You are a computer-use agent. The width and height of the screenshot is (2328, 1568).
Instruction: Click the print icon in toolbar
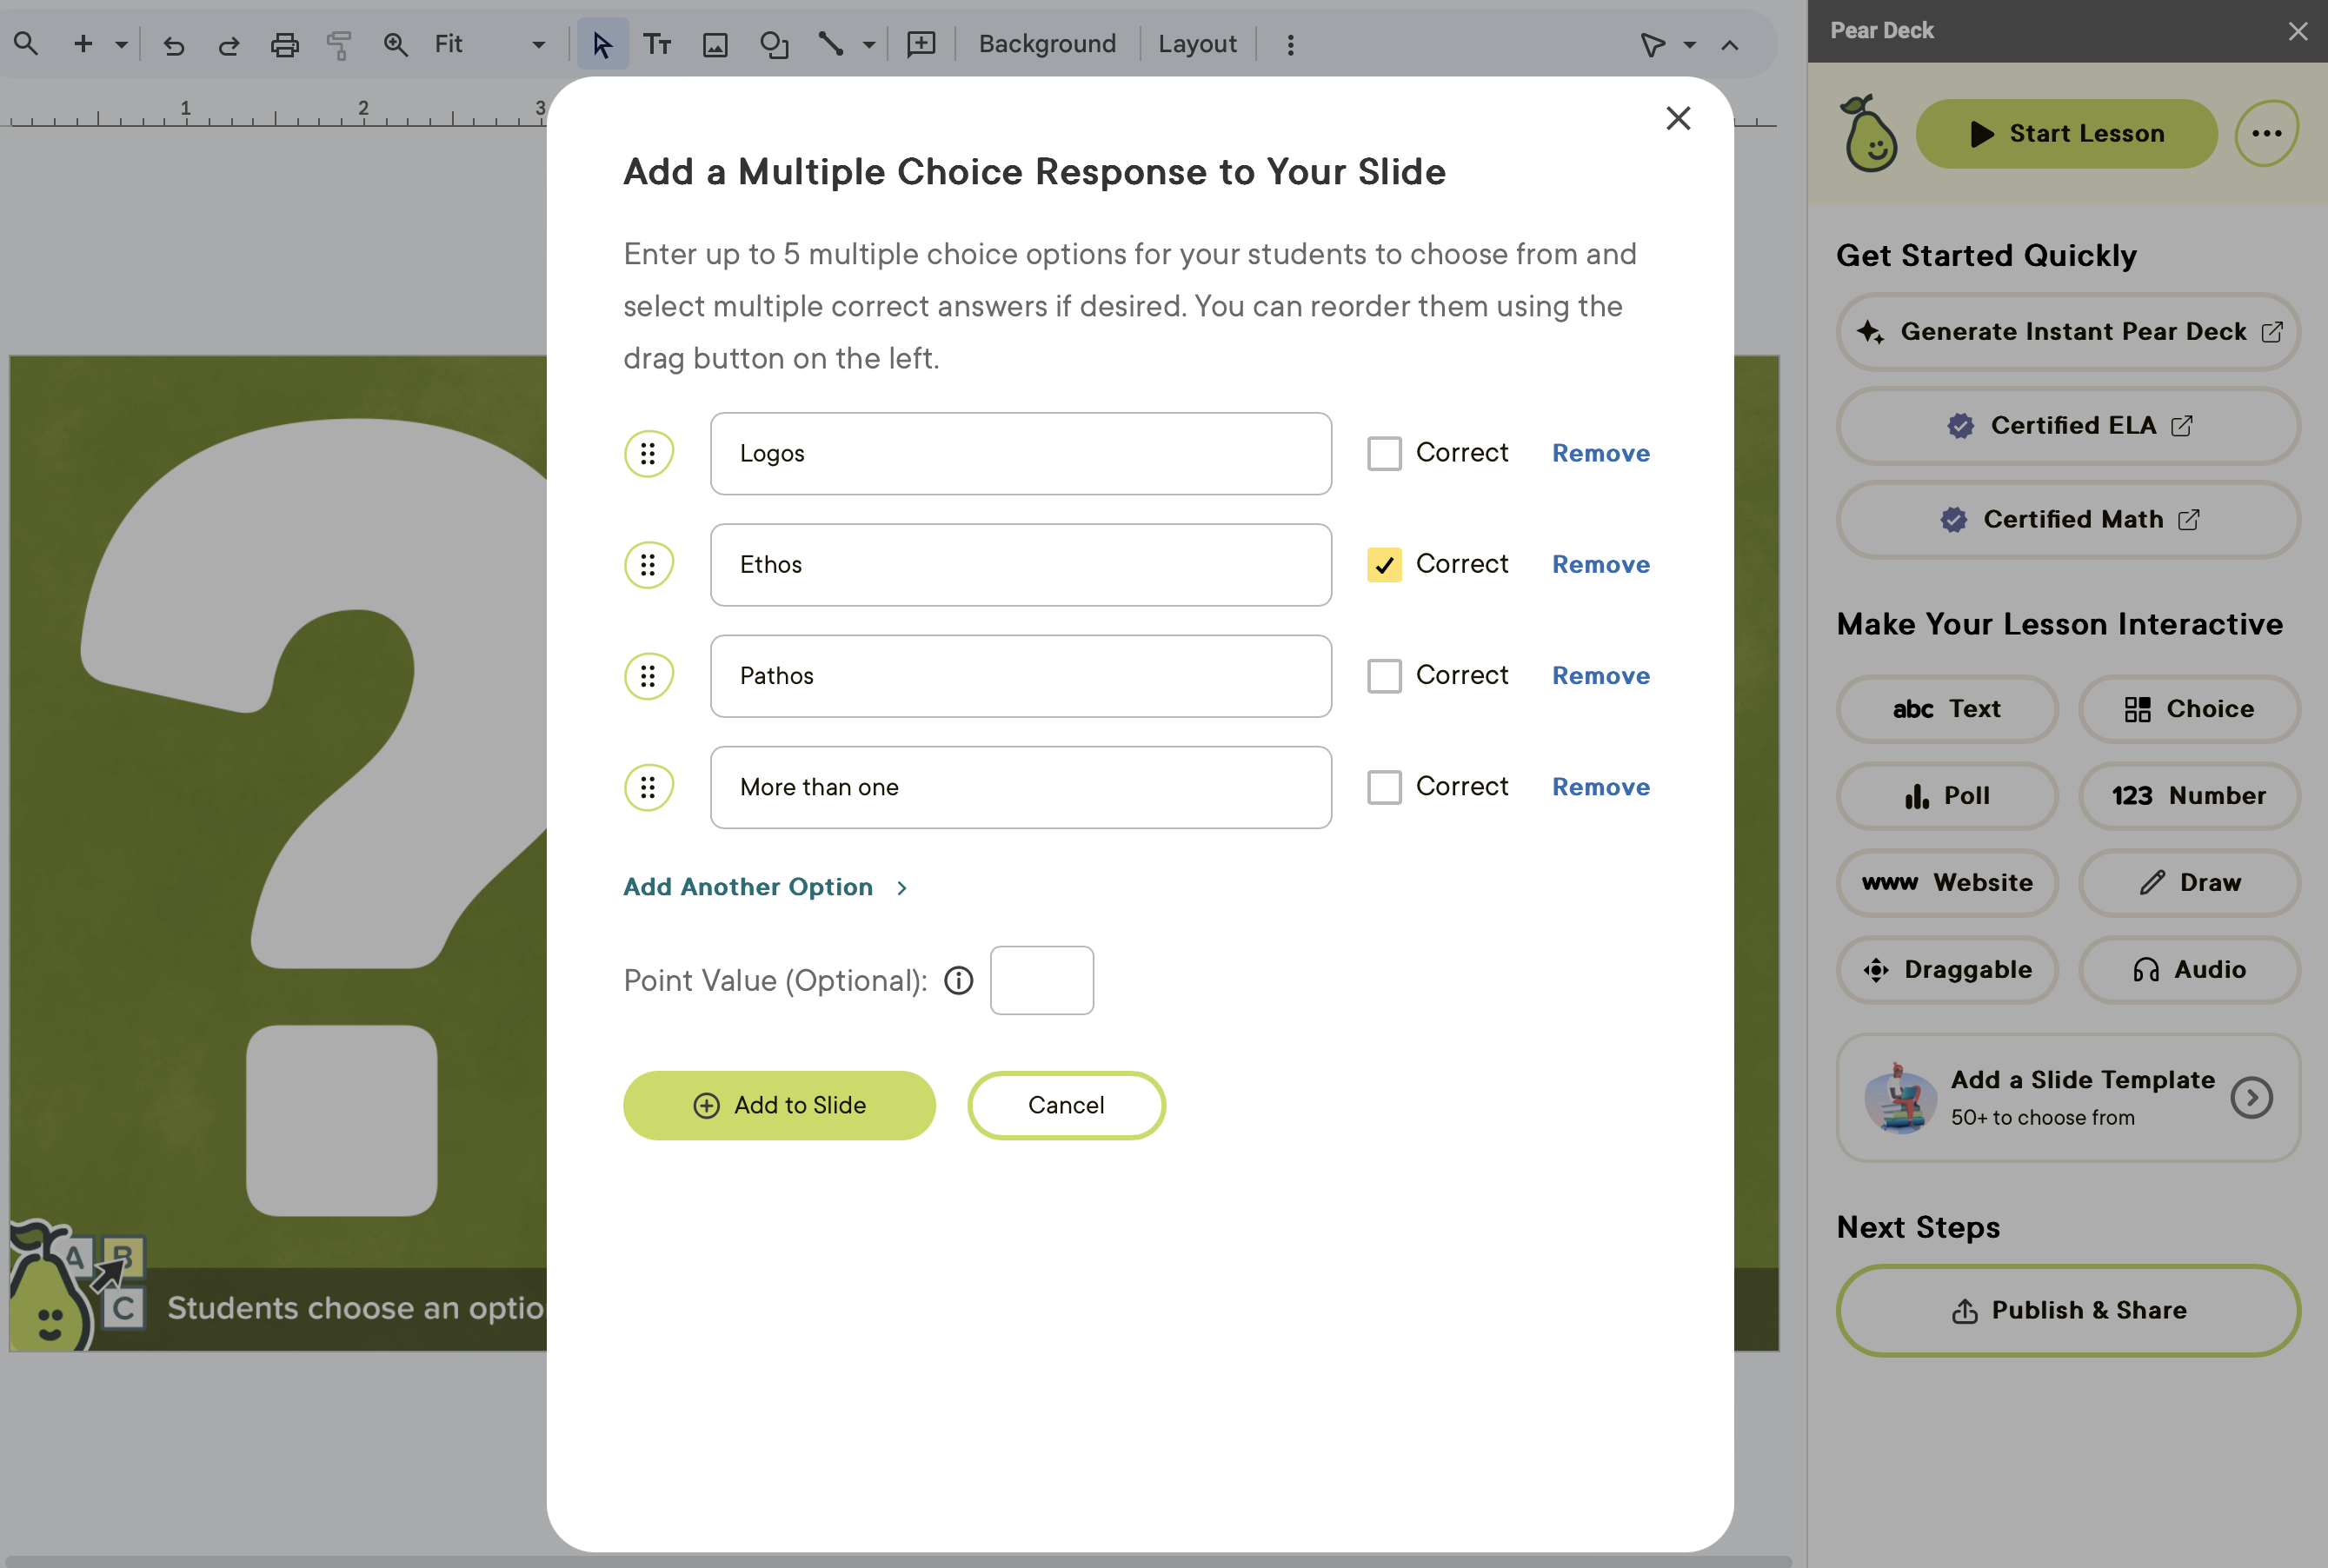(285, 44)
